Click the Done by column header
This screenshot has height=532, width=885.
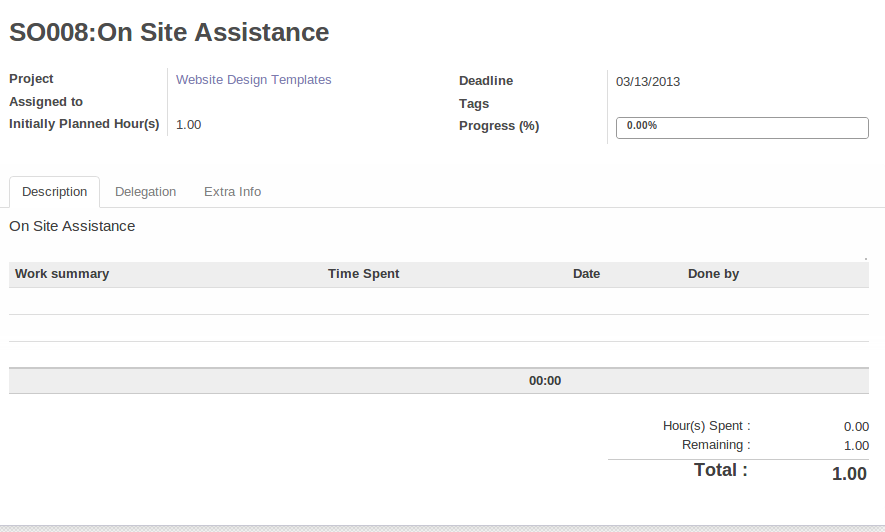pyautogui.click(x=713, y=274)
